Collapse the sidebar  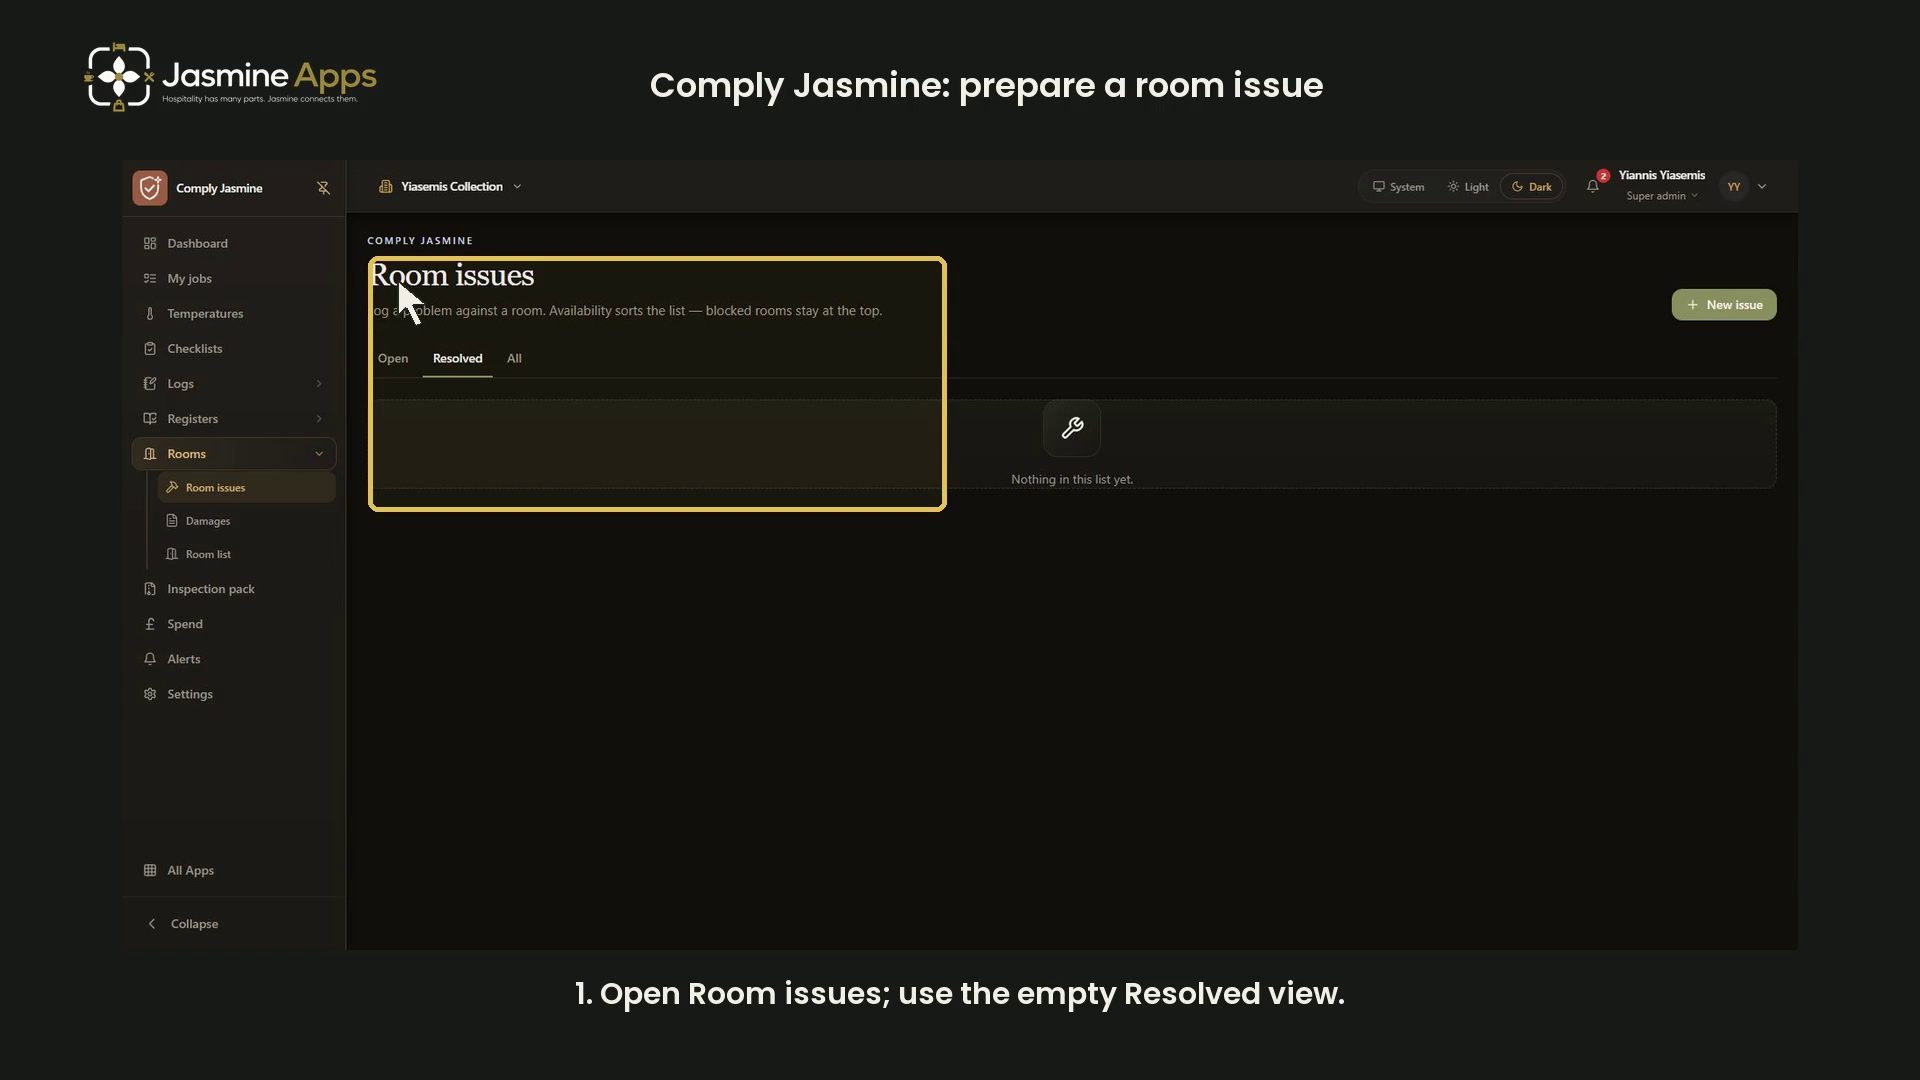coord(183,924)
